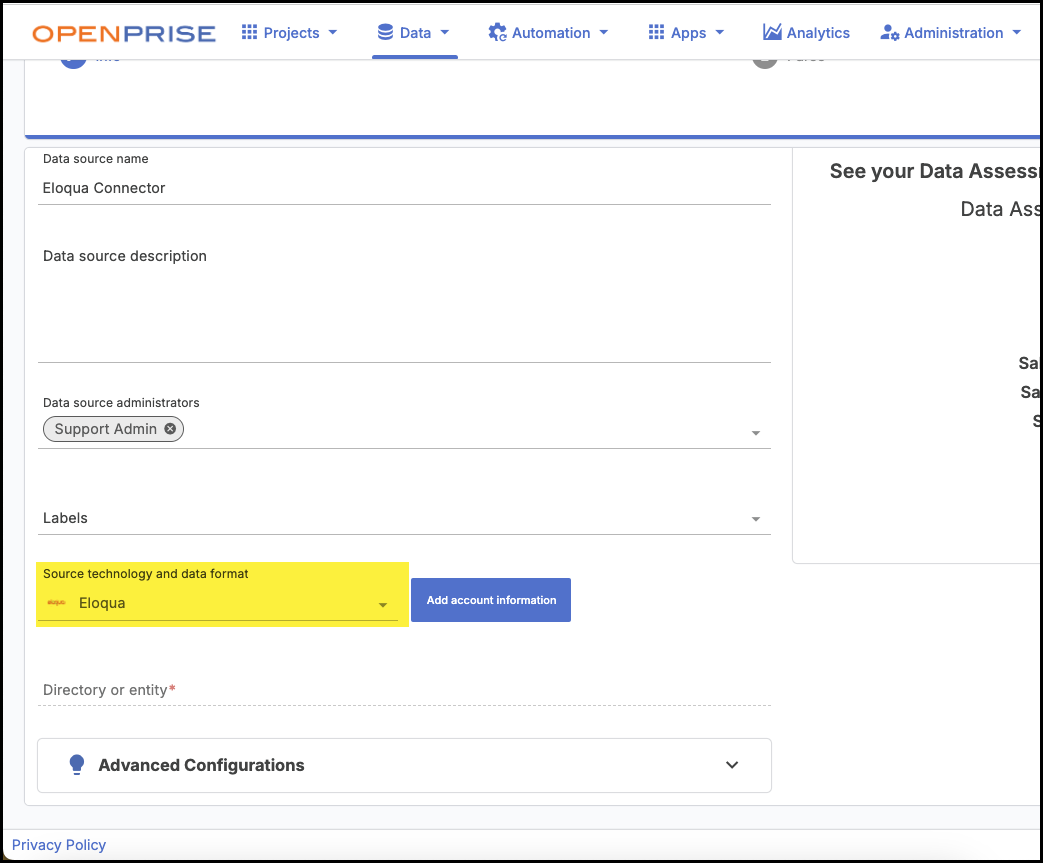Expand the Projects dropdown arrow
This screenshot has width=1043, height=863.
click(333, 33)
